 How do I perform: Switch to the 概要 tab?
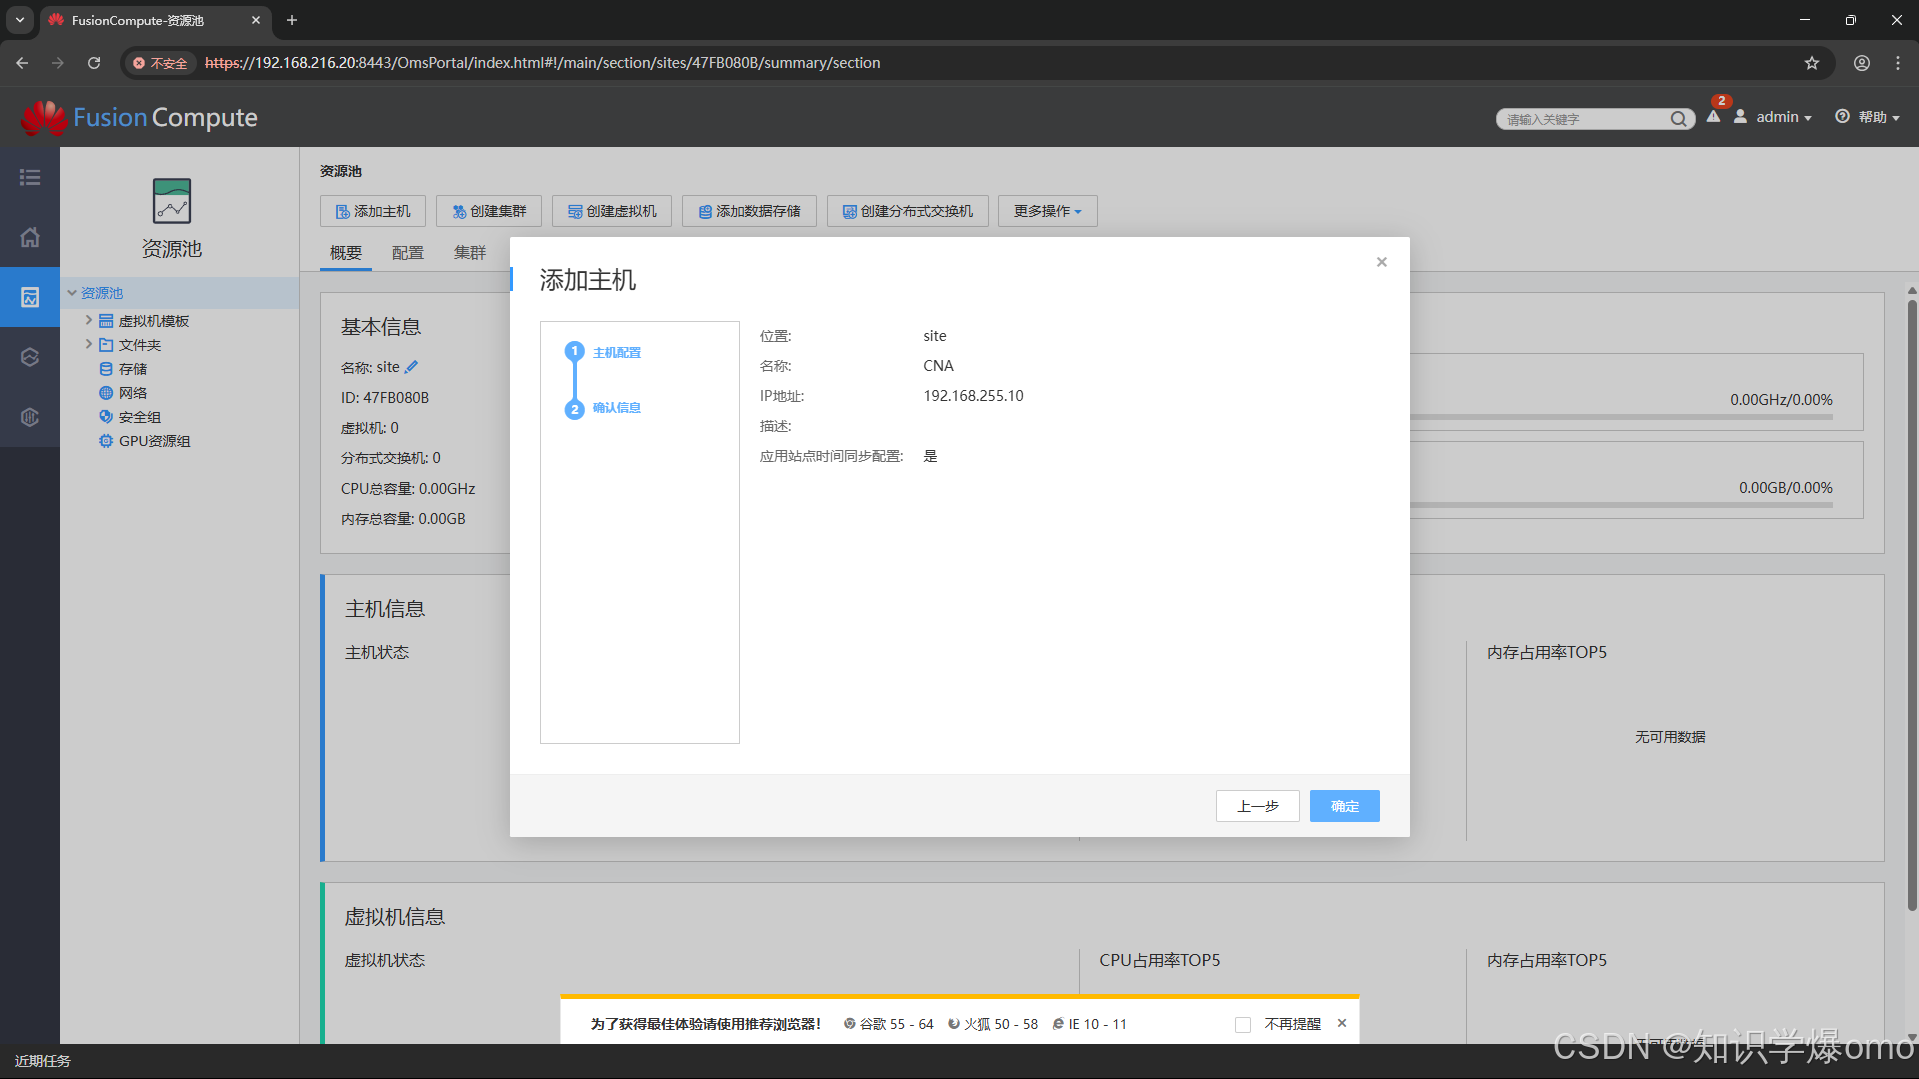tap(346, 253)
